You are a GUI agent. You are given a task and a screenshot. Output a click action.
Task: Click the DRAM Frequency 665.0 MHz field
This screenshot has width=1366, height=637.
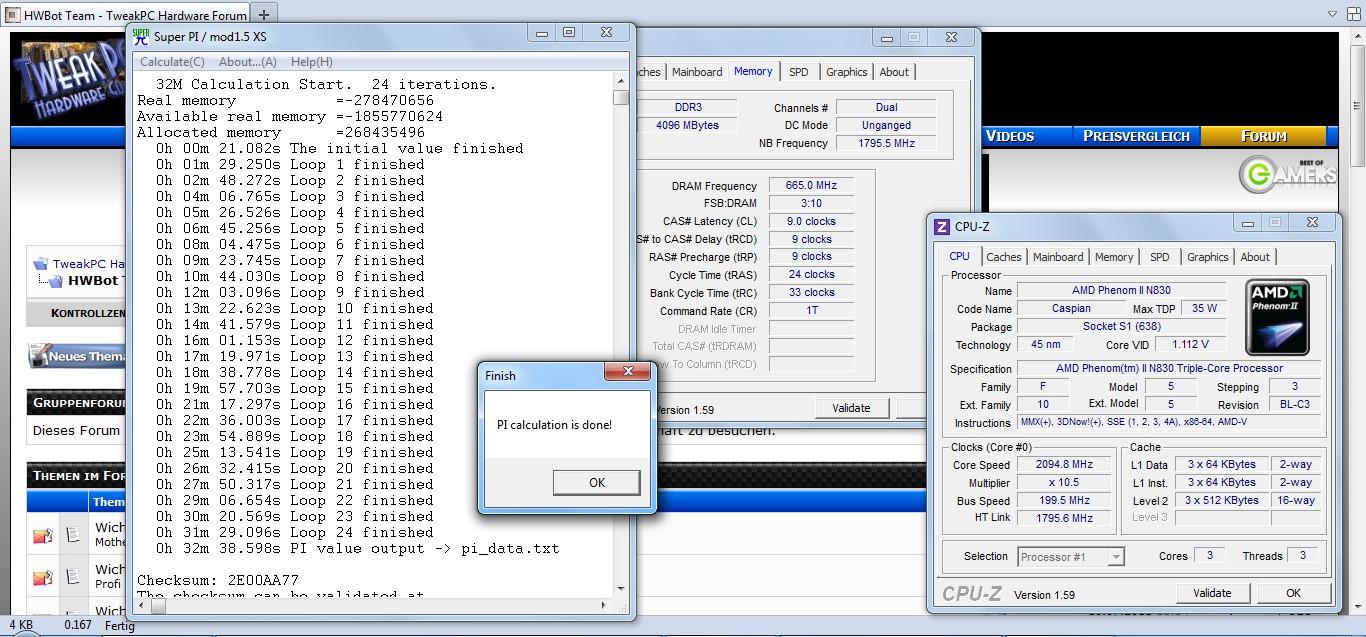point(811,186)
